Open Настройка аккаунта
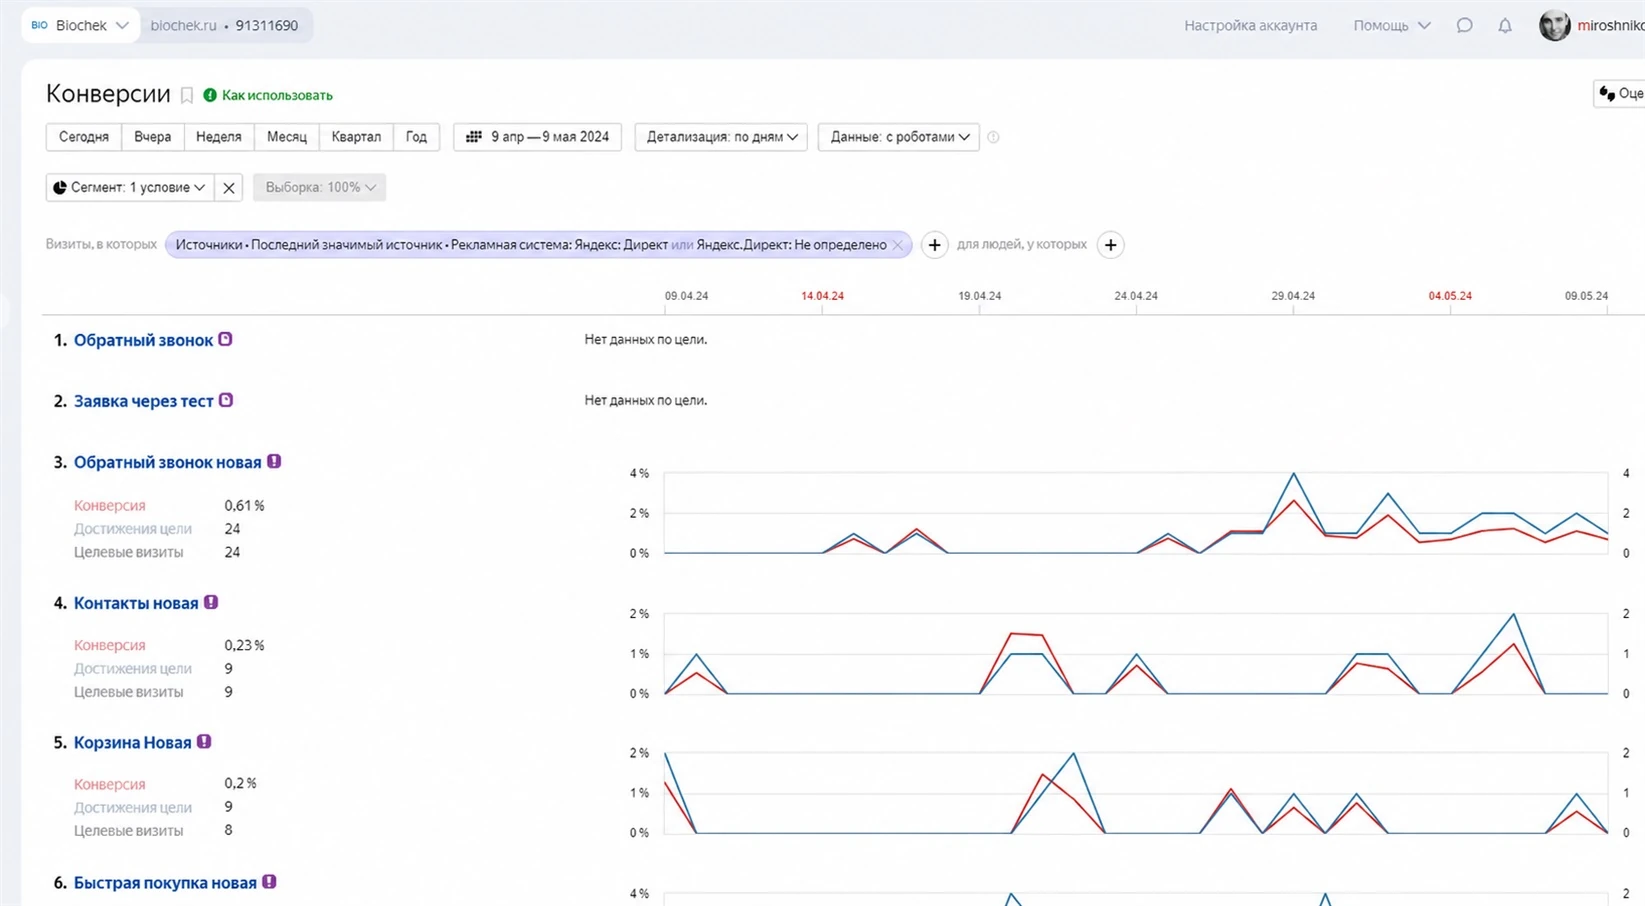Screen dimensions: 1645x906 click(x=1250, y=25)
